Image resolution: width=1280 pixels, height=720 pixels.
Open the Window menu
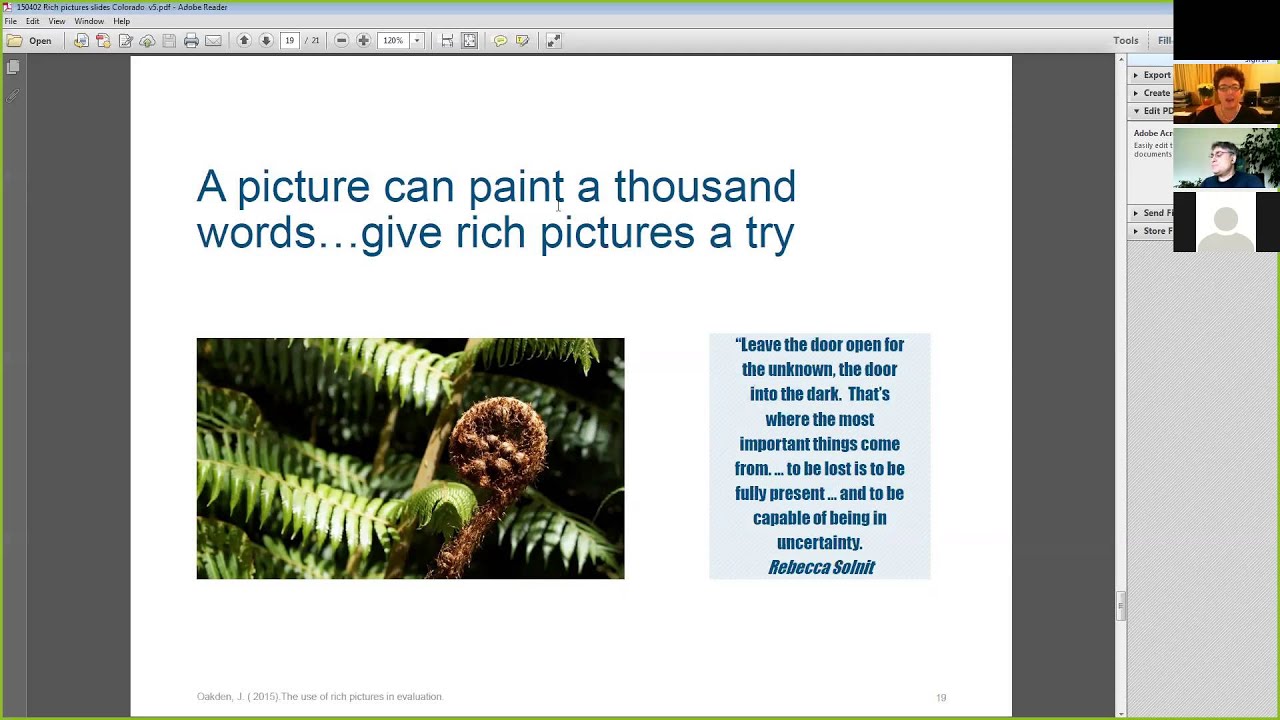point(89,21)
